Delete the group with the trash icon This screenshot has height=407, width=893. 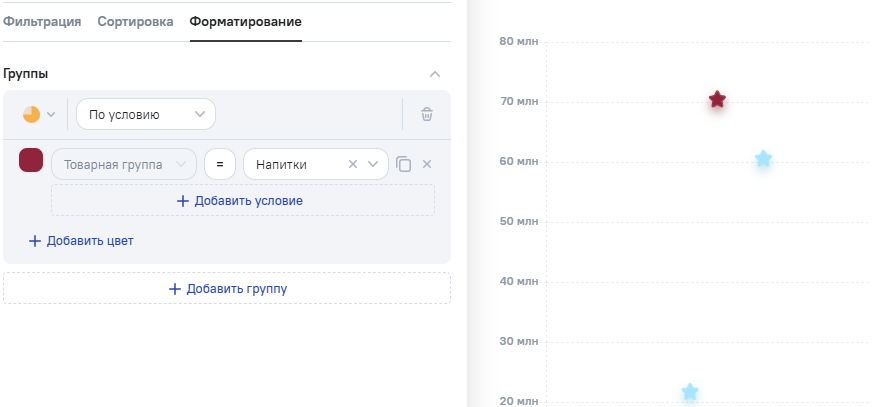coord(427,114)
